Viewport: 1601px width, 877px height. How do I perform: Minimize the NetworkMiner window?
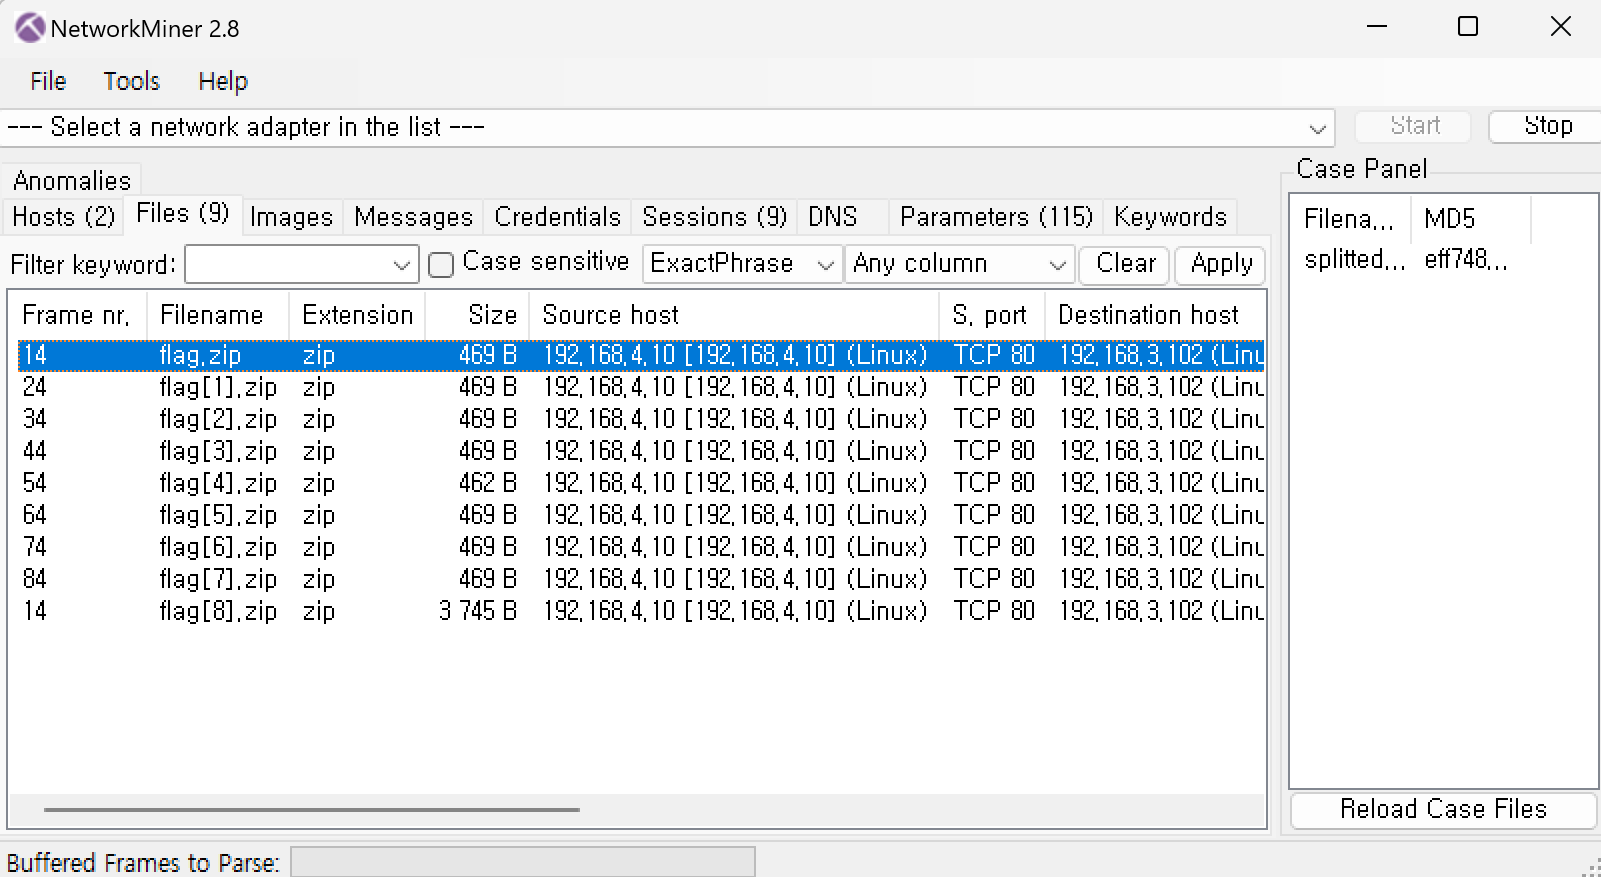click(1377, 27)
